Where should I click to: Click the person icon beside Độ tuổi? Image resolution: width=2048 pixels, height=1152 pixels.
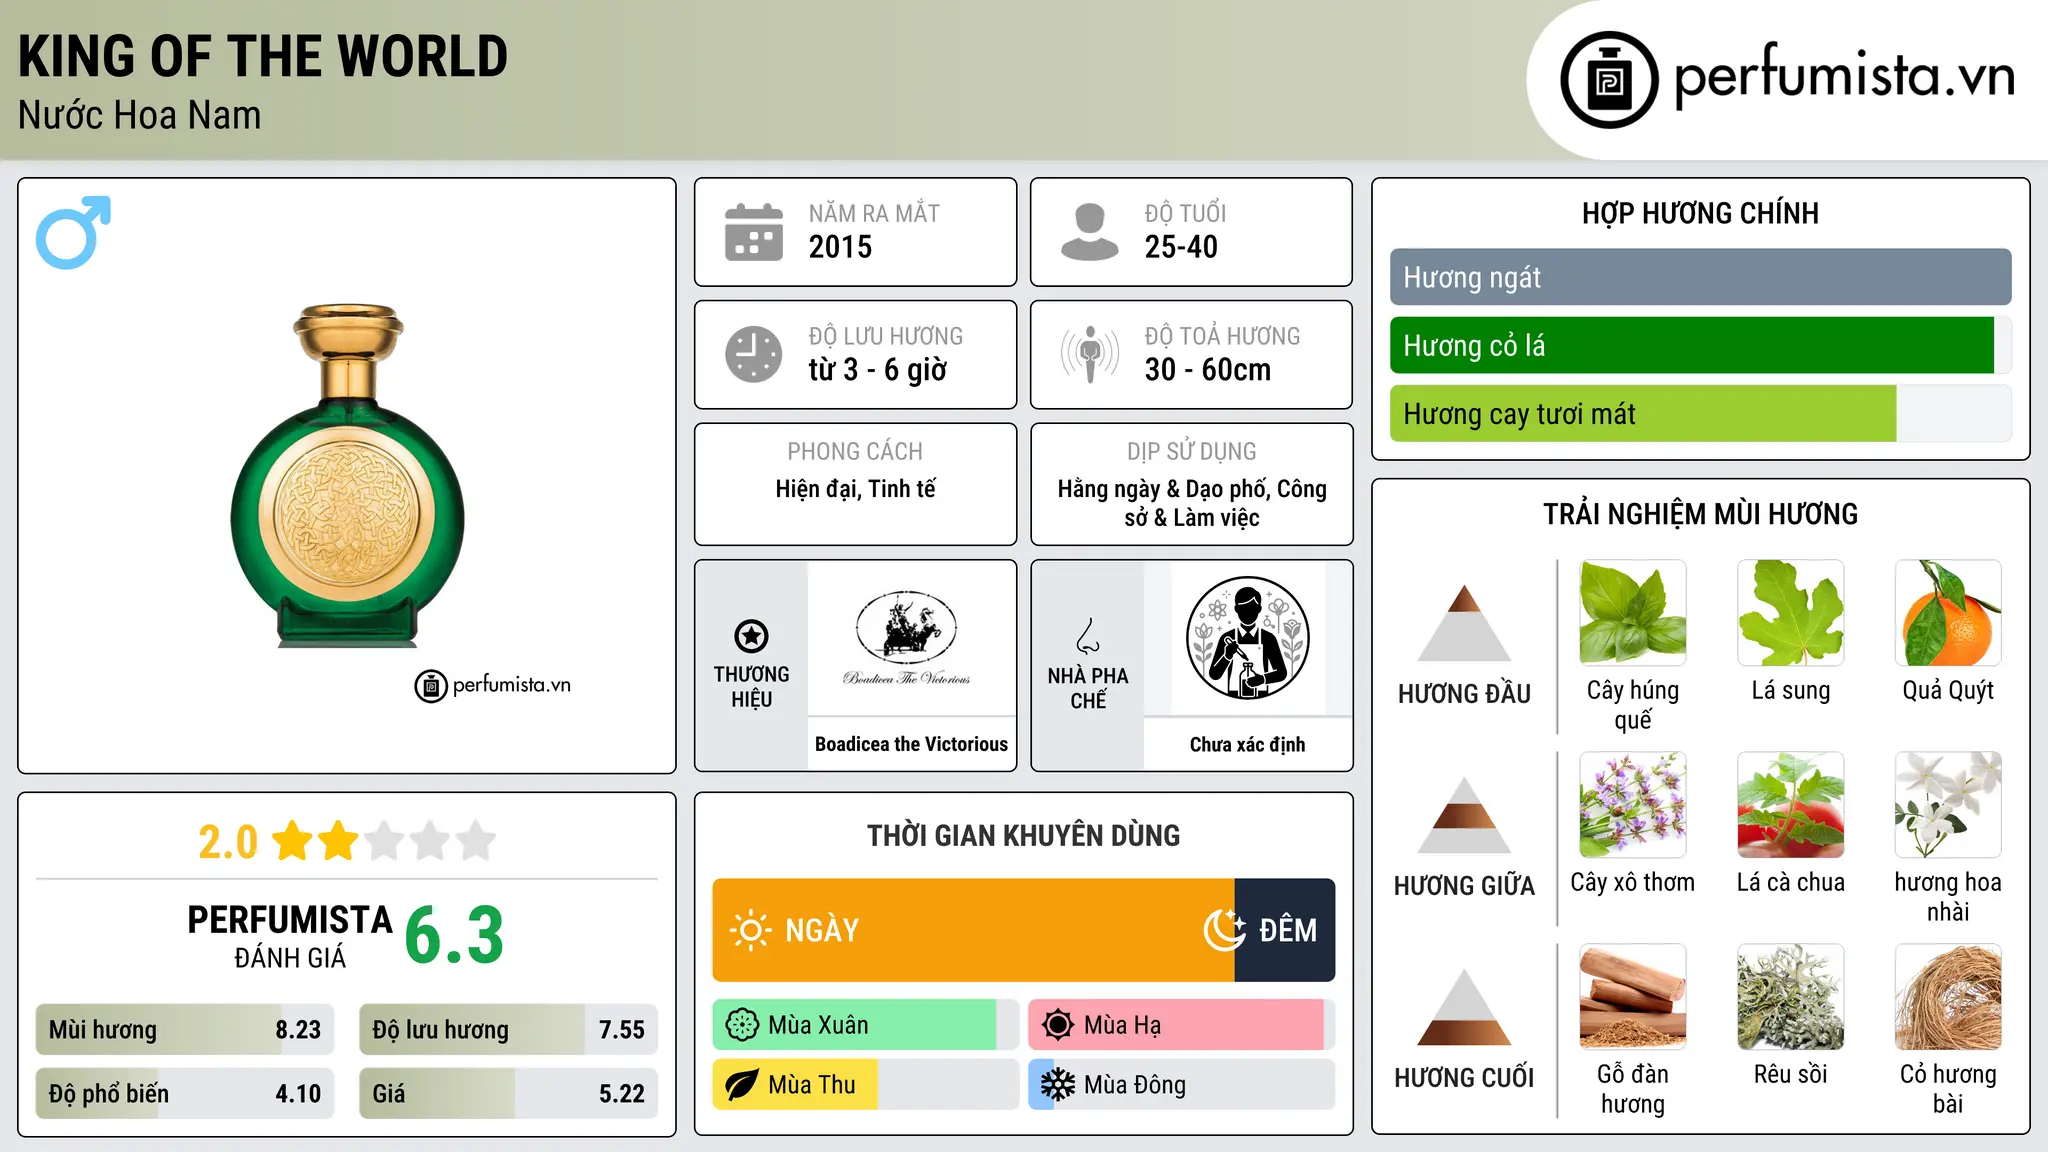pyautogui.click(x=1090, y=232)
